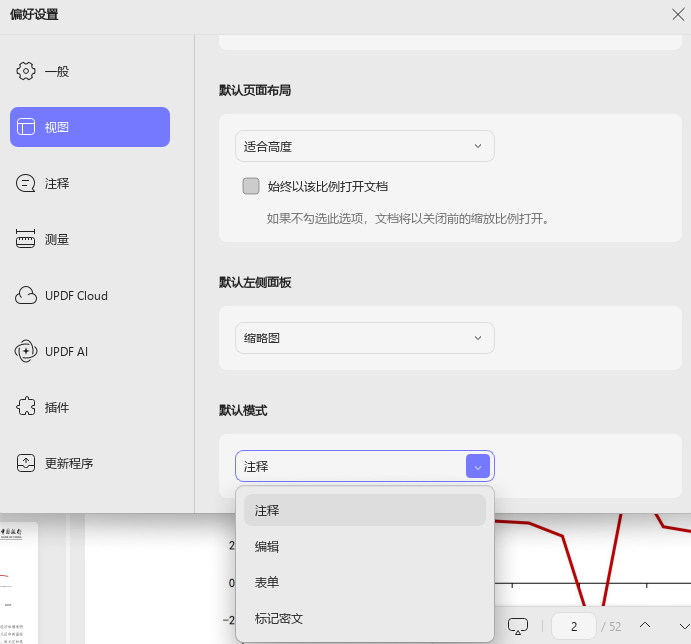Viewport: 691px width, 644px height.
Task: Click the comment bubble icon in sidebar
Action: coord(26,183)
